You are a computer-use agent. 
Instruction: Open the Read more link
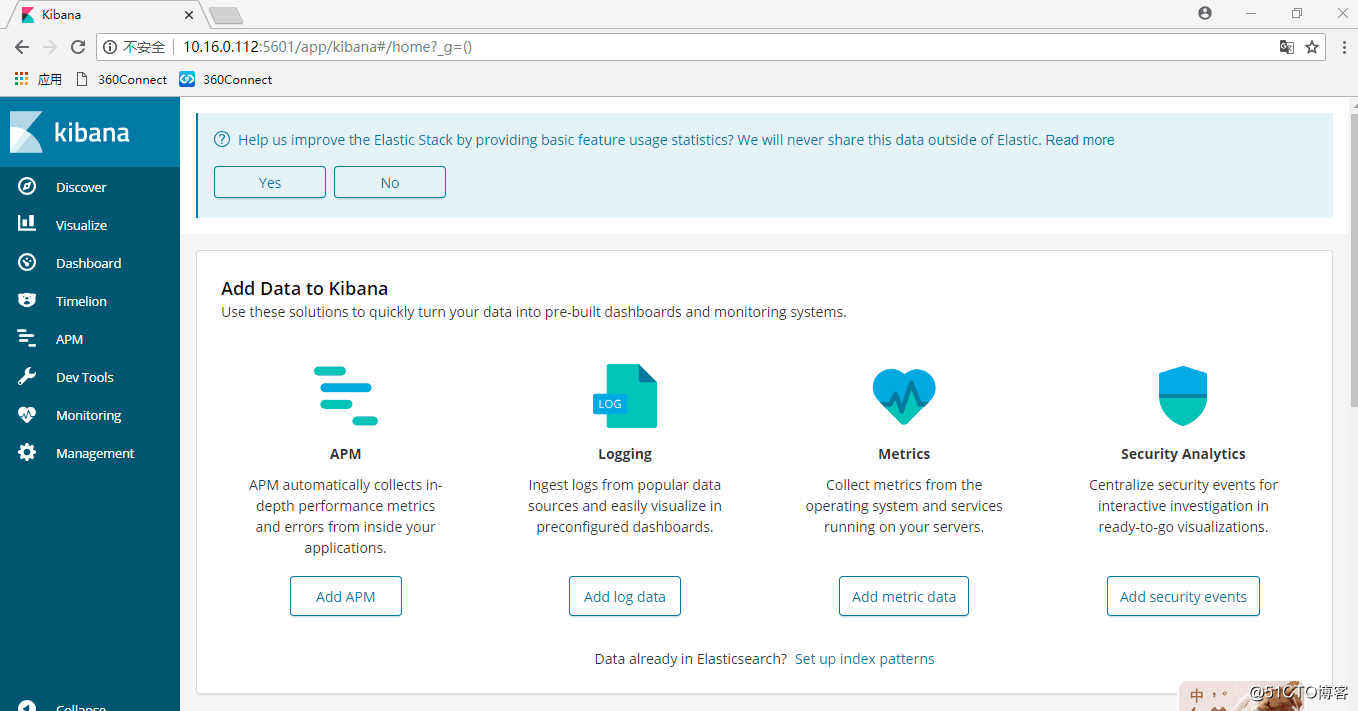pos(1080,140)
